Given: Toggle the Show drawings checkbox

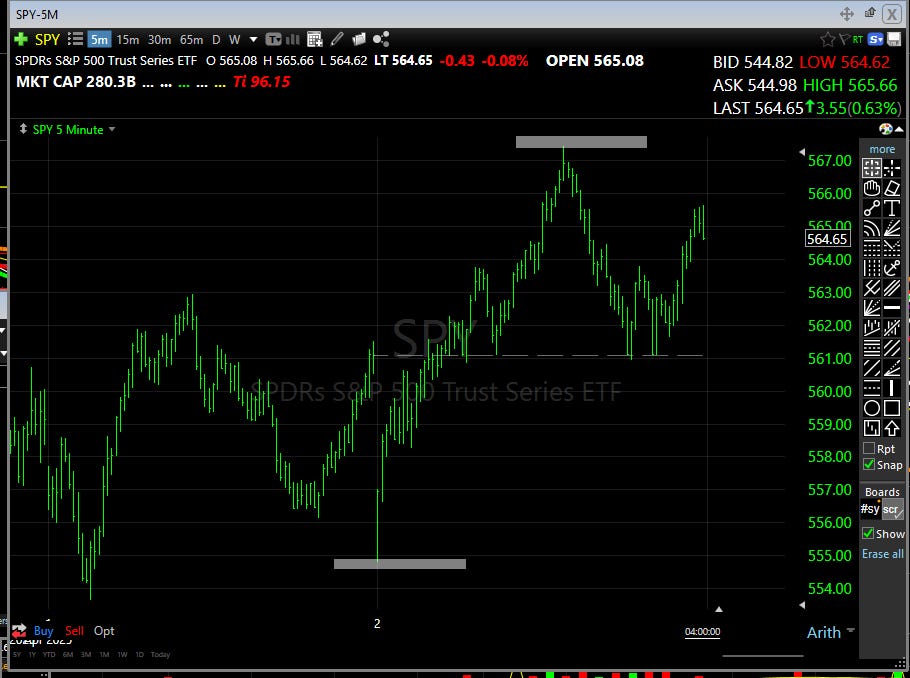Looking at the screenshot, I should 868,533.
